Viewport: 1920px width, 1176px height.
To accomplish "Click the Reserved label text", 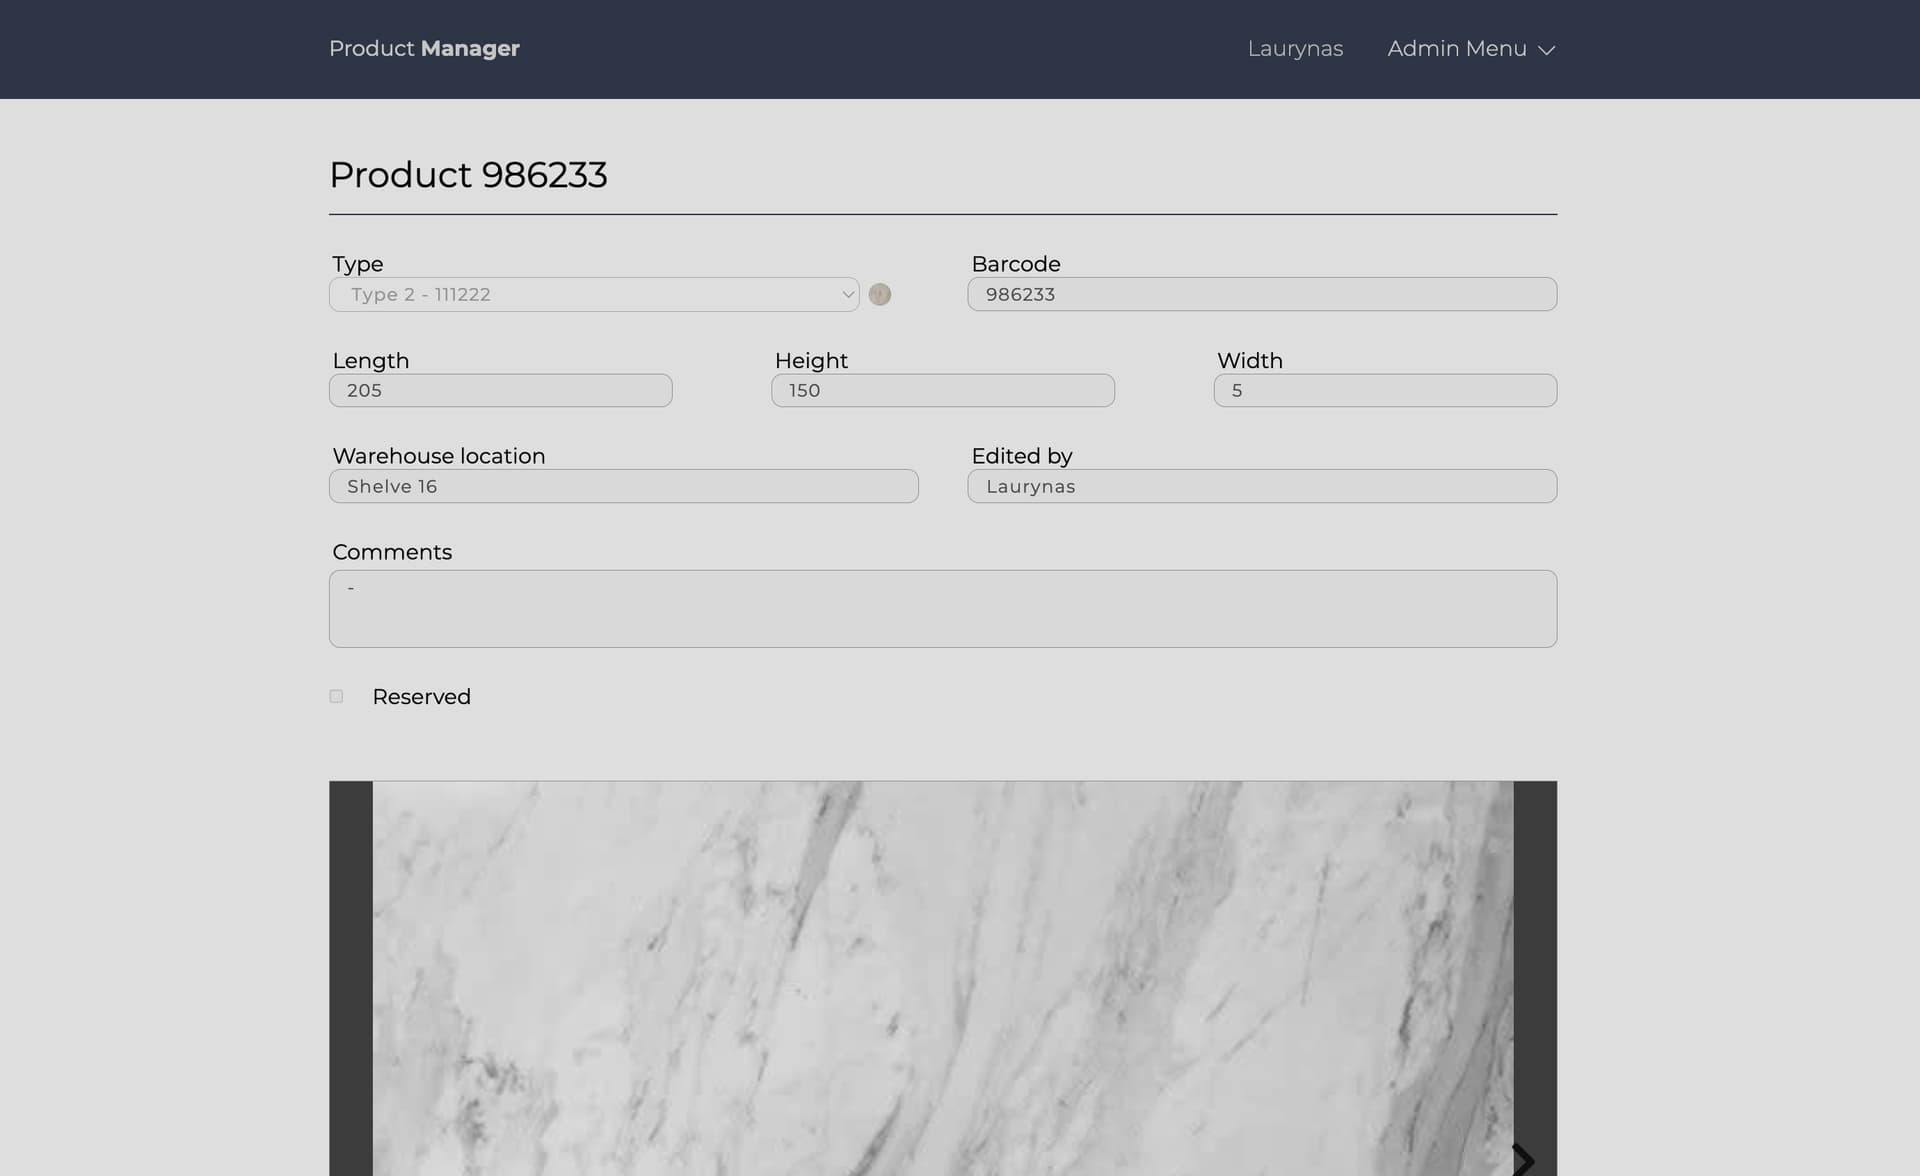I will tap(421, 697).
